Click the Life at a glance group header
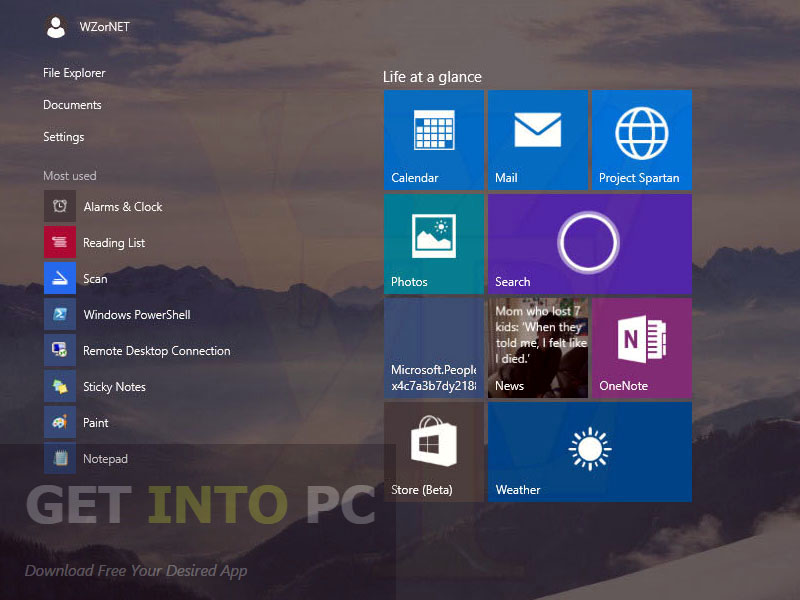 point(432,77)
